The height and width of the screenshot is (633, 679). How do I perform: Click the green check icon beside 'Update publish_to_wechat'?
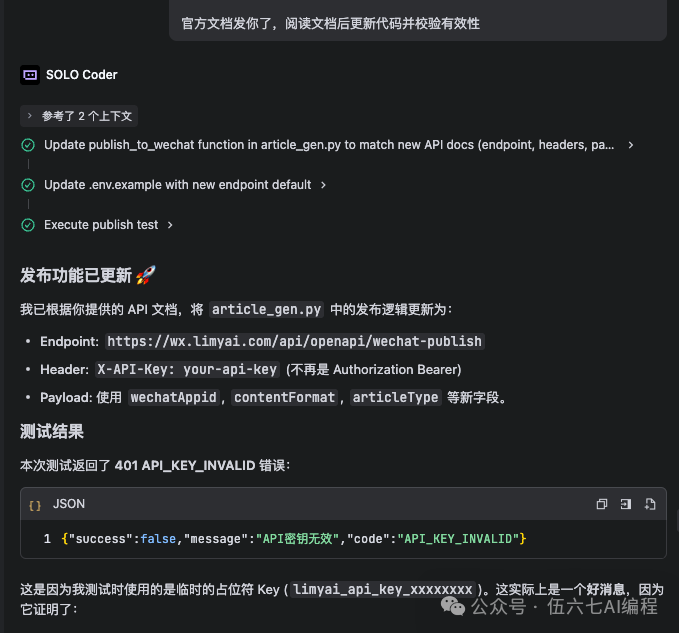(x=28, y=145)
